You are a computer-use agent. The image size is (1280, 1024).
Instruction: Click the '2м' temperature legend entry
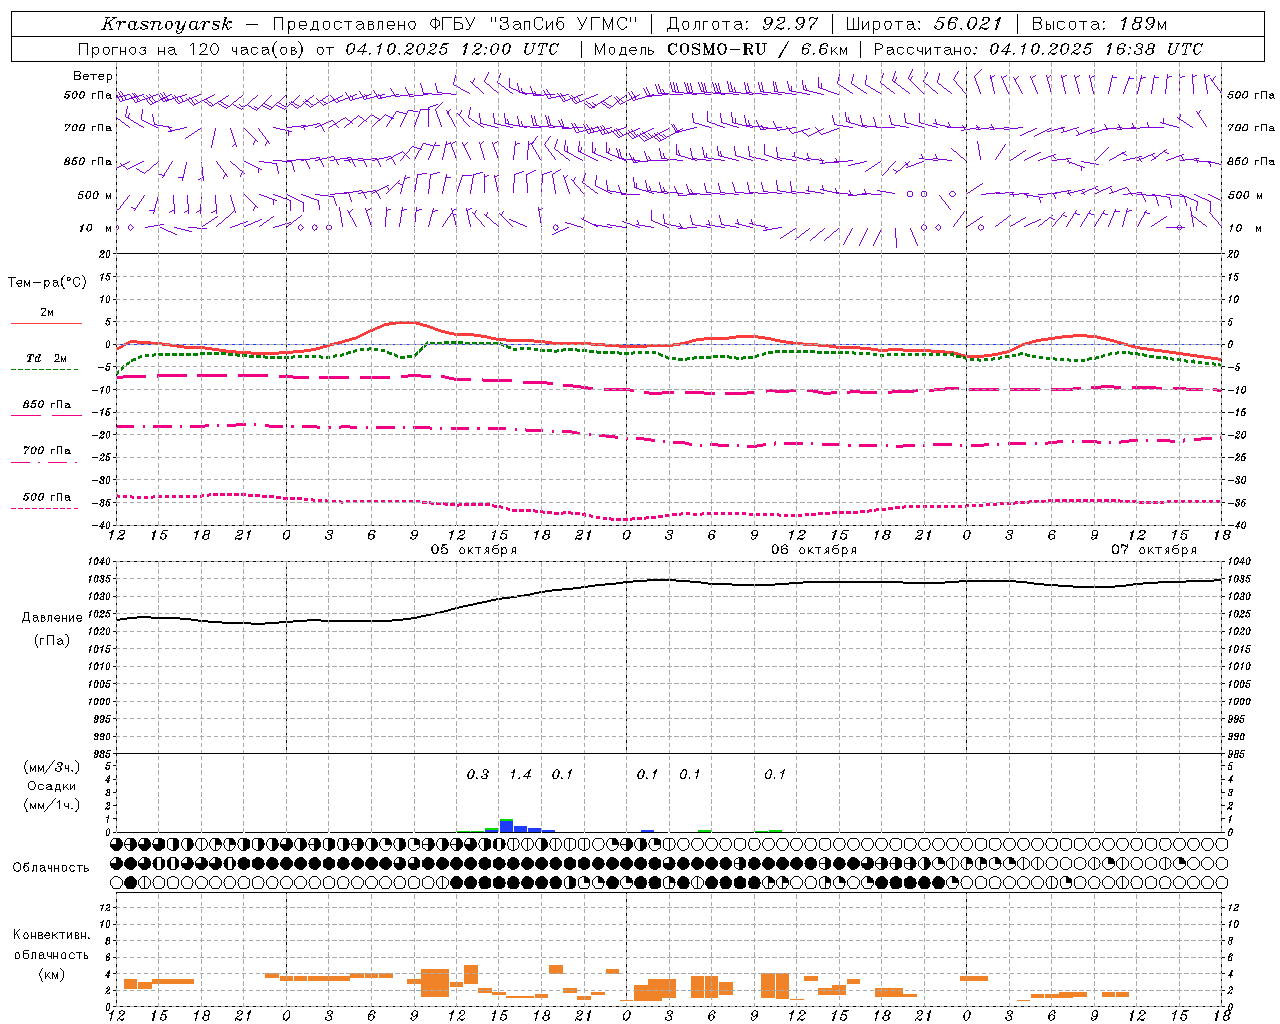pos(47,313)
